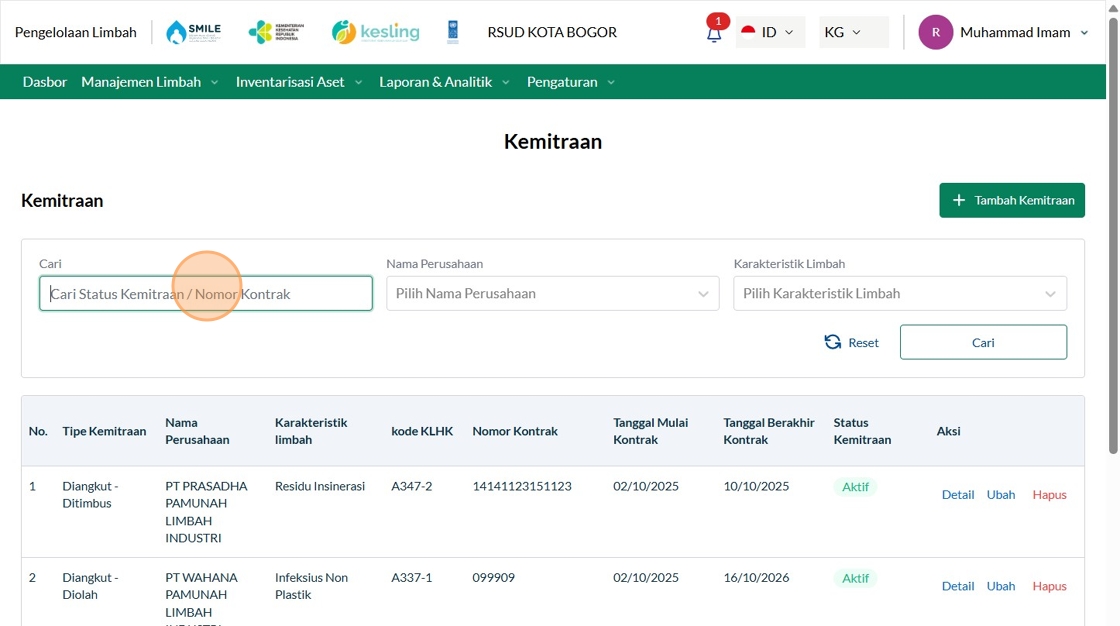This screenshot has width=1120, height=626.
Task: Click Hapus for PT WAHANA row
Action: tap(1049, 586)
